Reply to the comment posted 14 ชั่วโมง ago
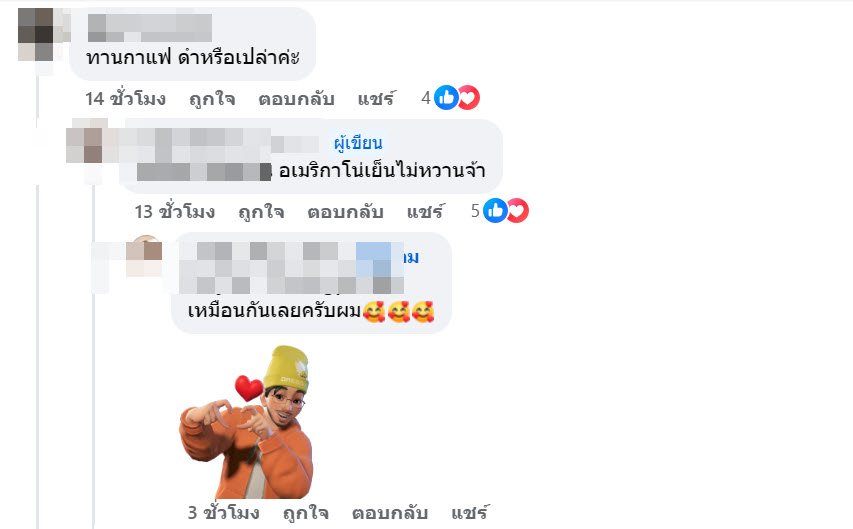The image size is (853, 529). point(296,99)
